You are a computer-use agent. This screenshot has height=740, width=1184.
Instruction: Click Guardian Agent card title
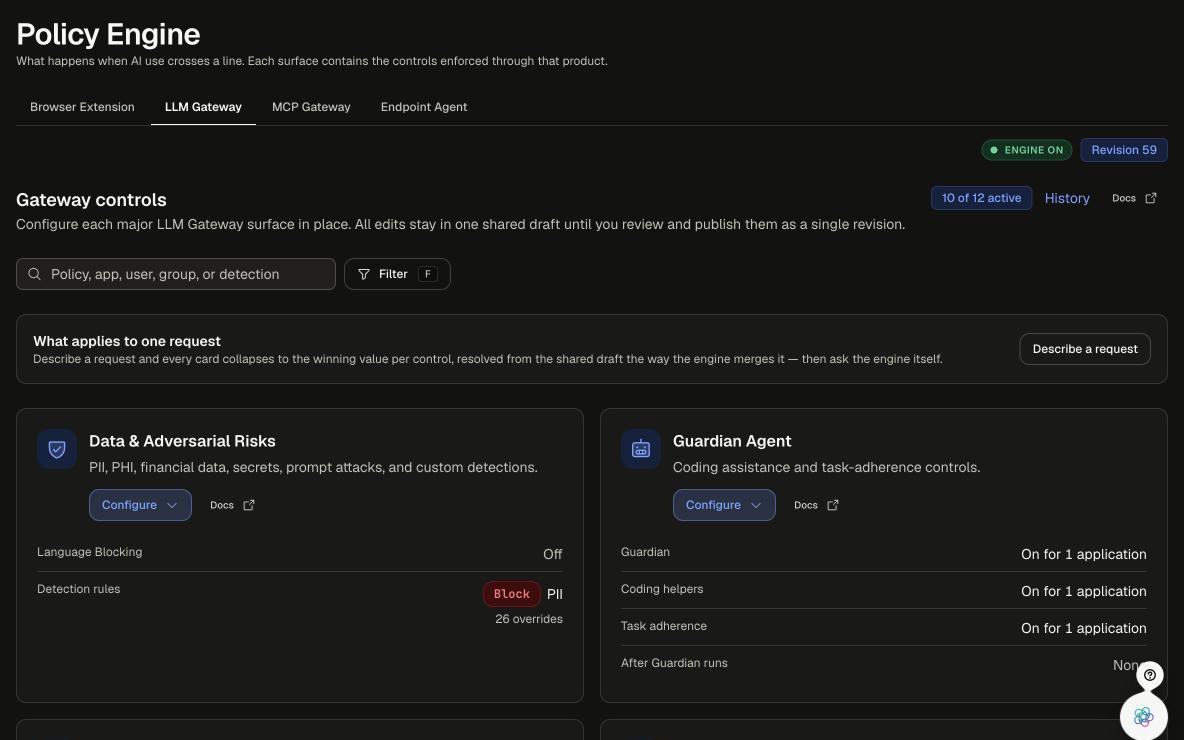[x=732, y=441]
